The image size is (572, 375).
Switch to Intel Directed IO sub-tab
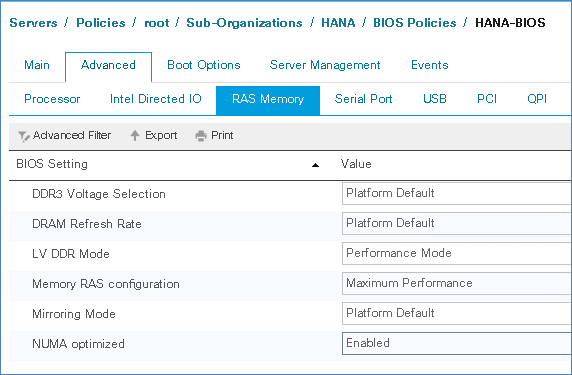click(156, 99)
